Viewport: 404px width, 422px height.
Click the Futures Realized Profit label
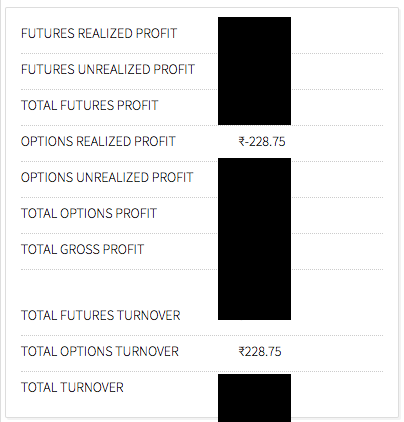tap(99, 34)
